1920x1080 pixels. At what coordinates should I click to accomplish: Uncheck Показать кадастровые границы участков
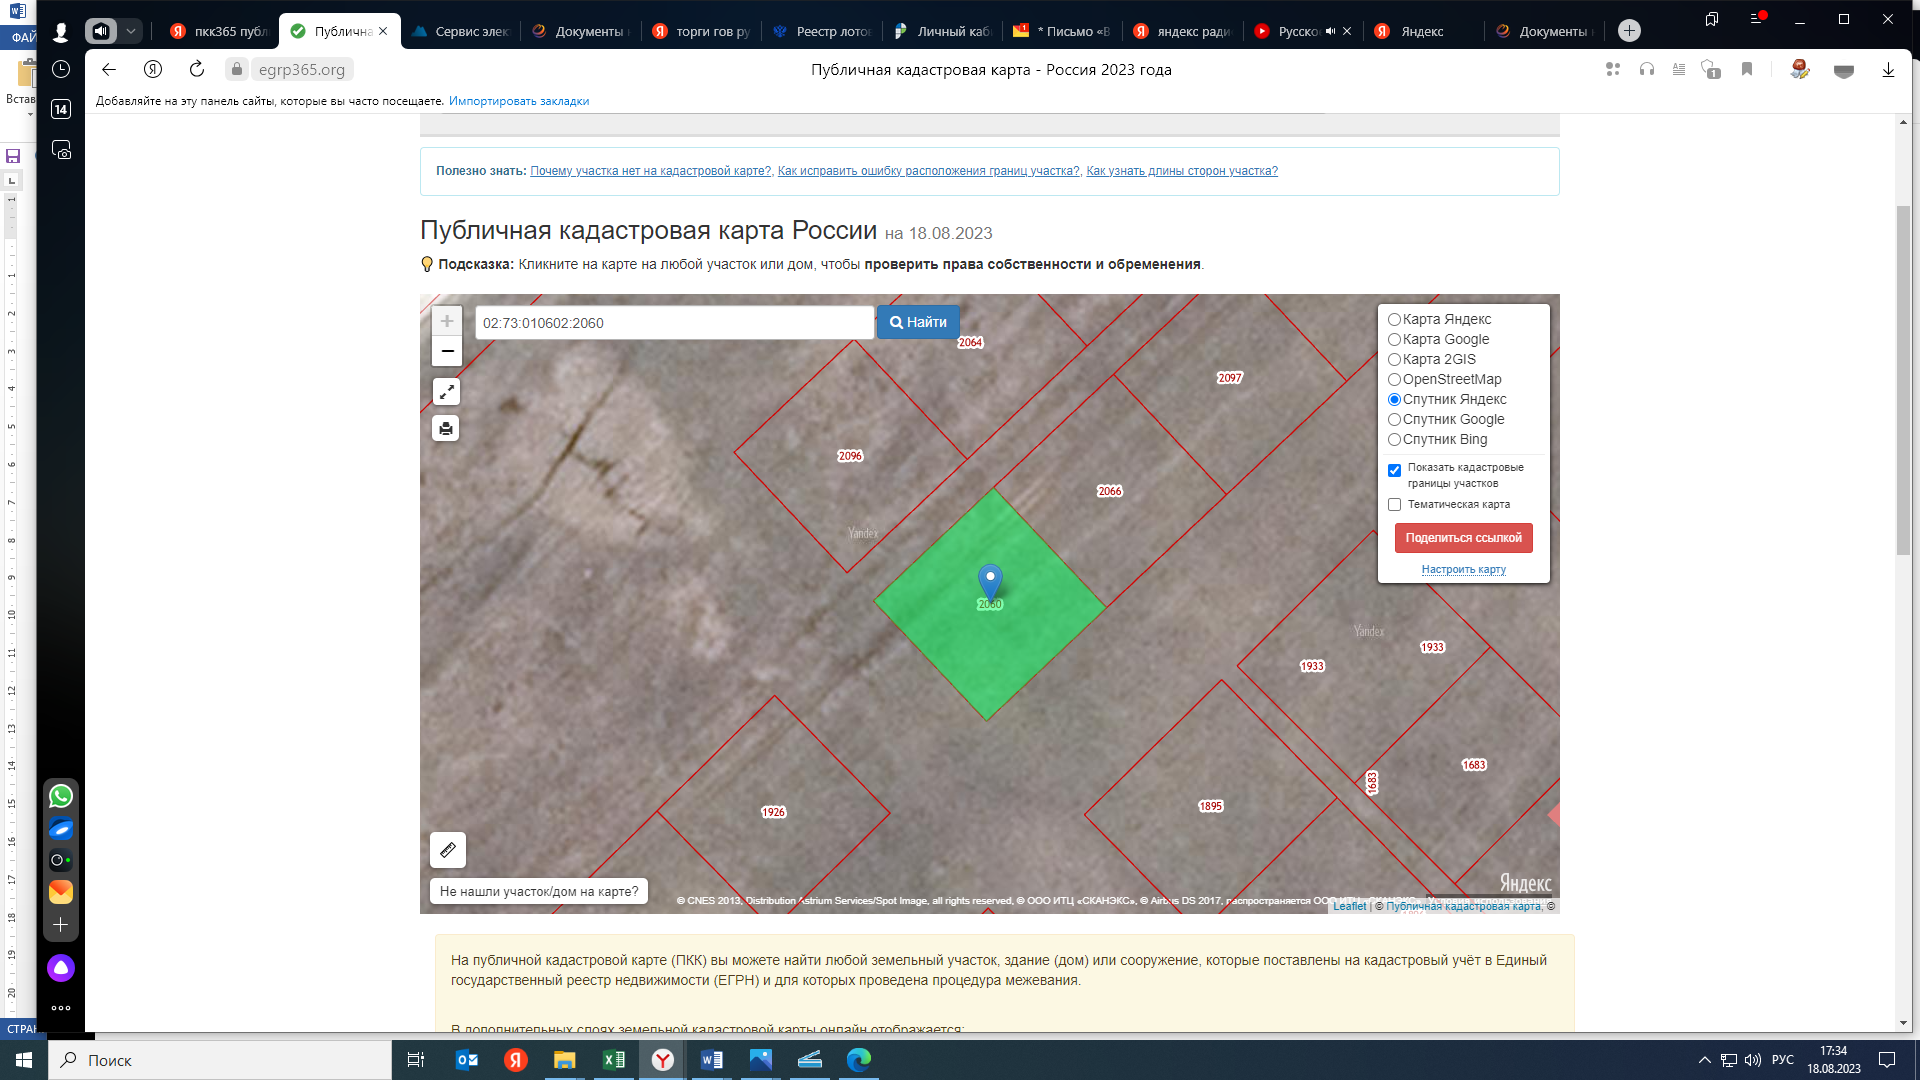pos(1394,470)
